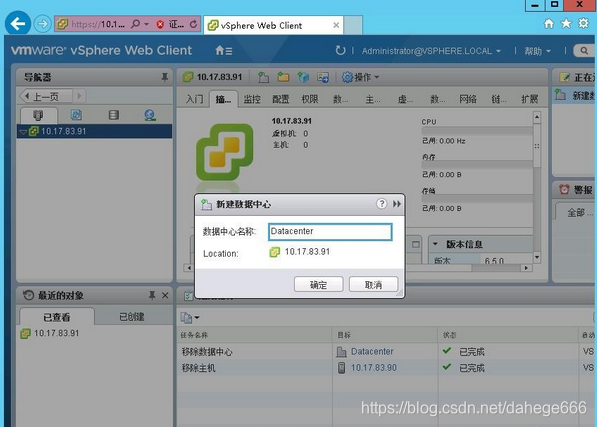
Task: Click the browser forward arrow button
Action: click(x=42, y=24)
